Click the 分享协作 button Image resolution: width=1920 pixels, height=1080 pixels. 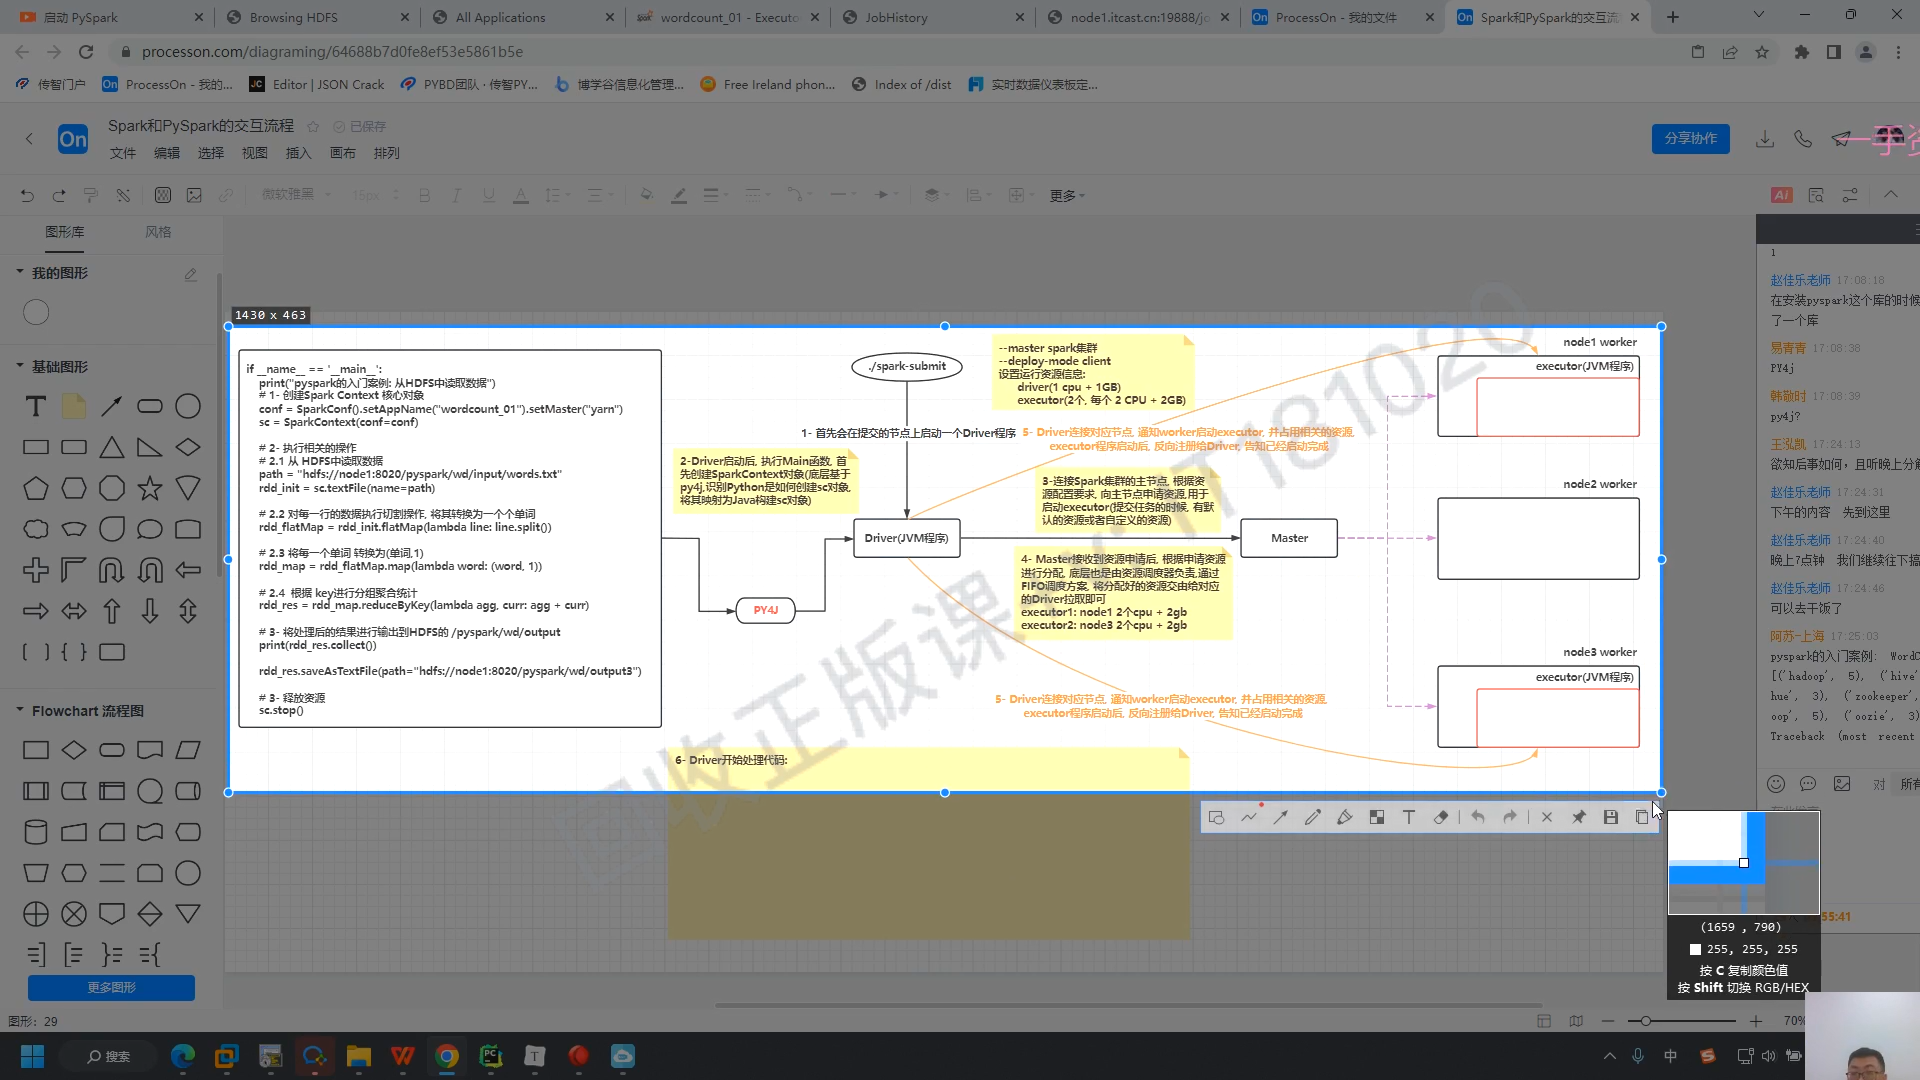1690,139
